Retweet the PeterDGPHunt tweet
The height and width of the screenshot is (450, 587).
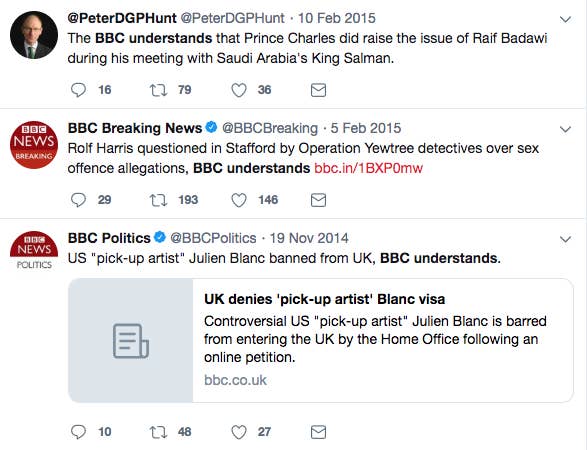click(158, 90)
